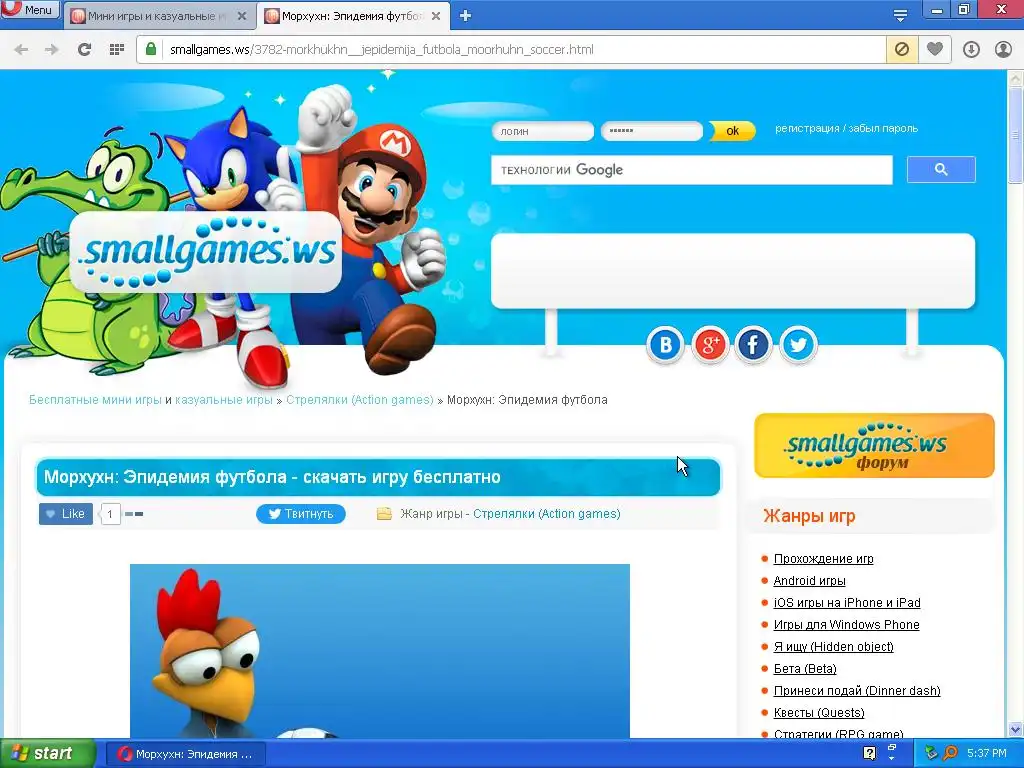This screenshot has width=1024, height=768.
Task: Go forward with the forward arrow
Action: pyautogui.click(x=52, y=50)
